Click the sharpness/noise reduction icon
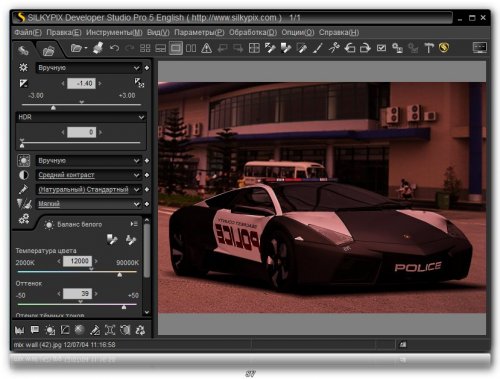Screen dimensions: 500x379 [x=24, y=204]
